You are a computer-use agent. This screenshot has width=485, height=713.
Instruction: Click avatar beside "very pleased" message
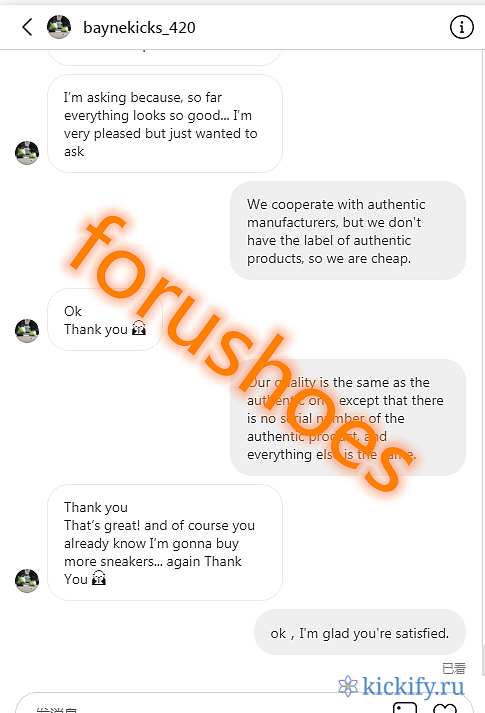(x=27, y=152)
